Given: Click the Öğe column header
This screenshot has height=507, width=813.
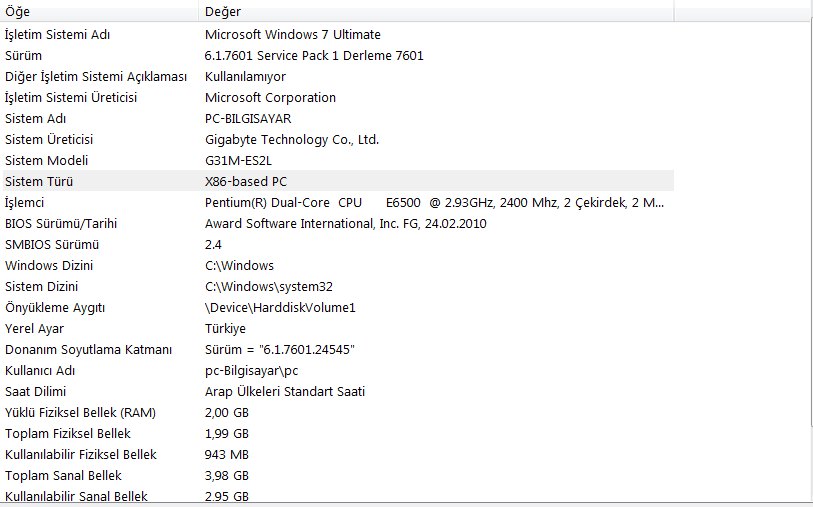Looking at the screenshot, I should tap(100, 11).
